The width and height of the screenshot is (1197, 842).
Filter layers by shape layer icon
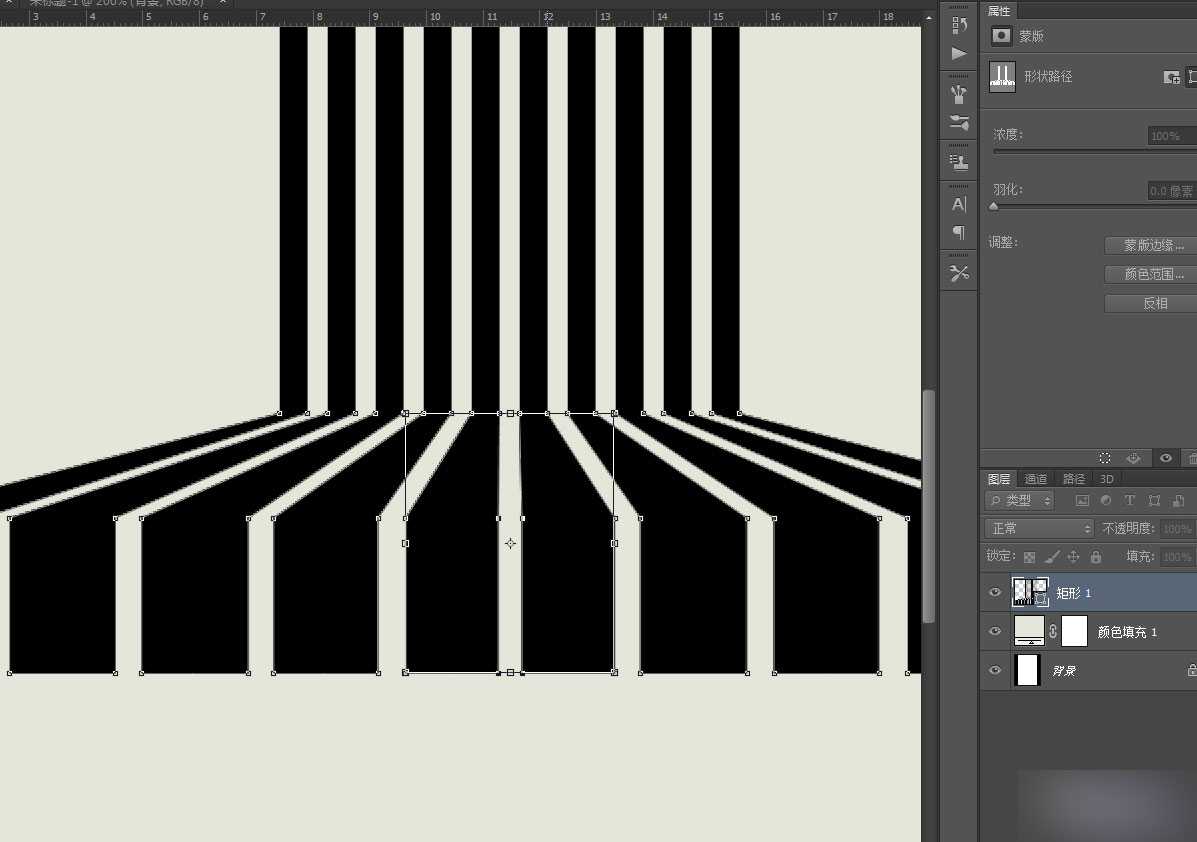click(x=1154, y=501)
